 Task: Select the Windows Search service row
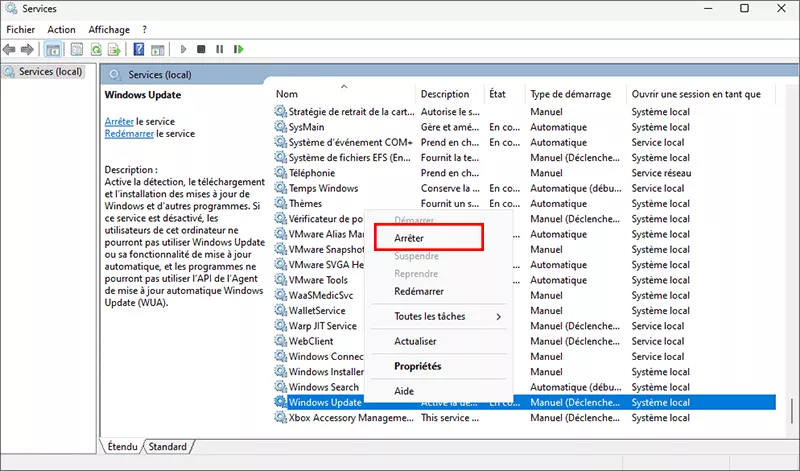pos(524,387)
